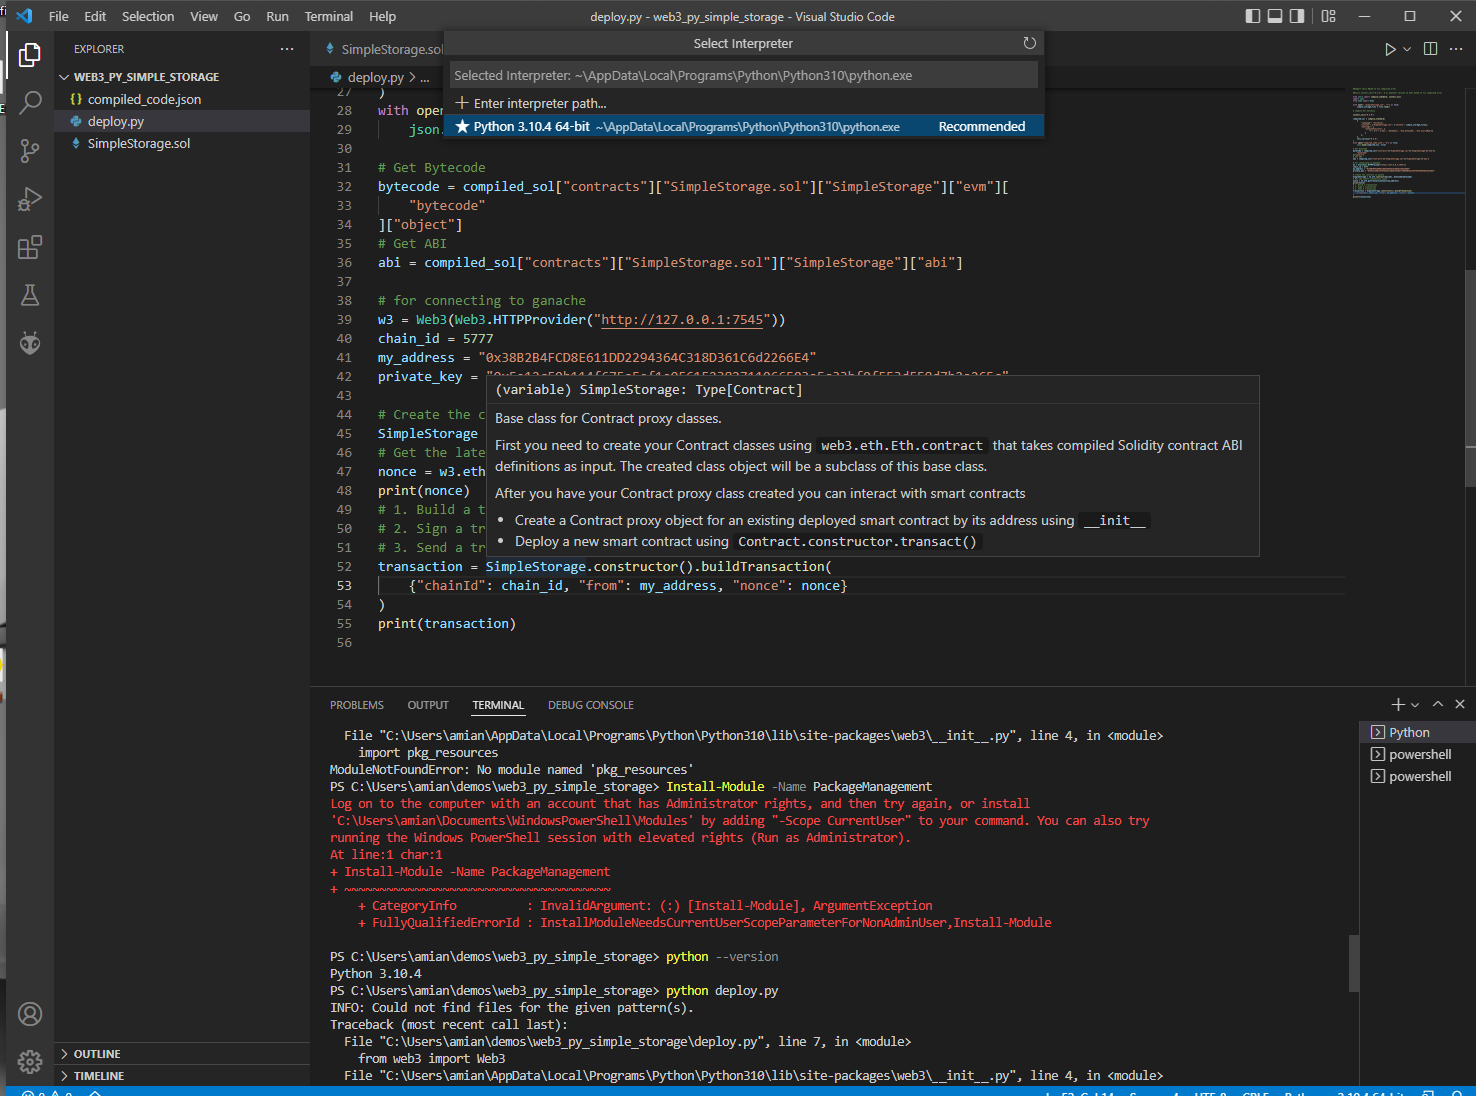Click the Selected Interpreter input box
Image resolution: width=1476 pixels, height=1096 pixels.
point(743,75)
